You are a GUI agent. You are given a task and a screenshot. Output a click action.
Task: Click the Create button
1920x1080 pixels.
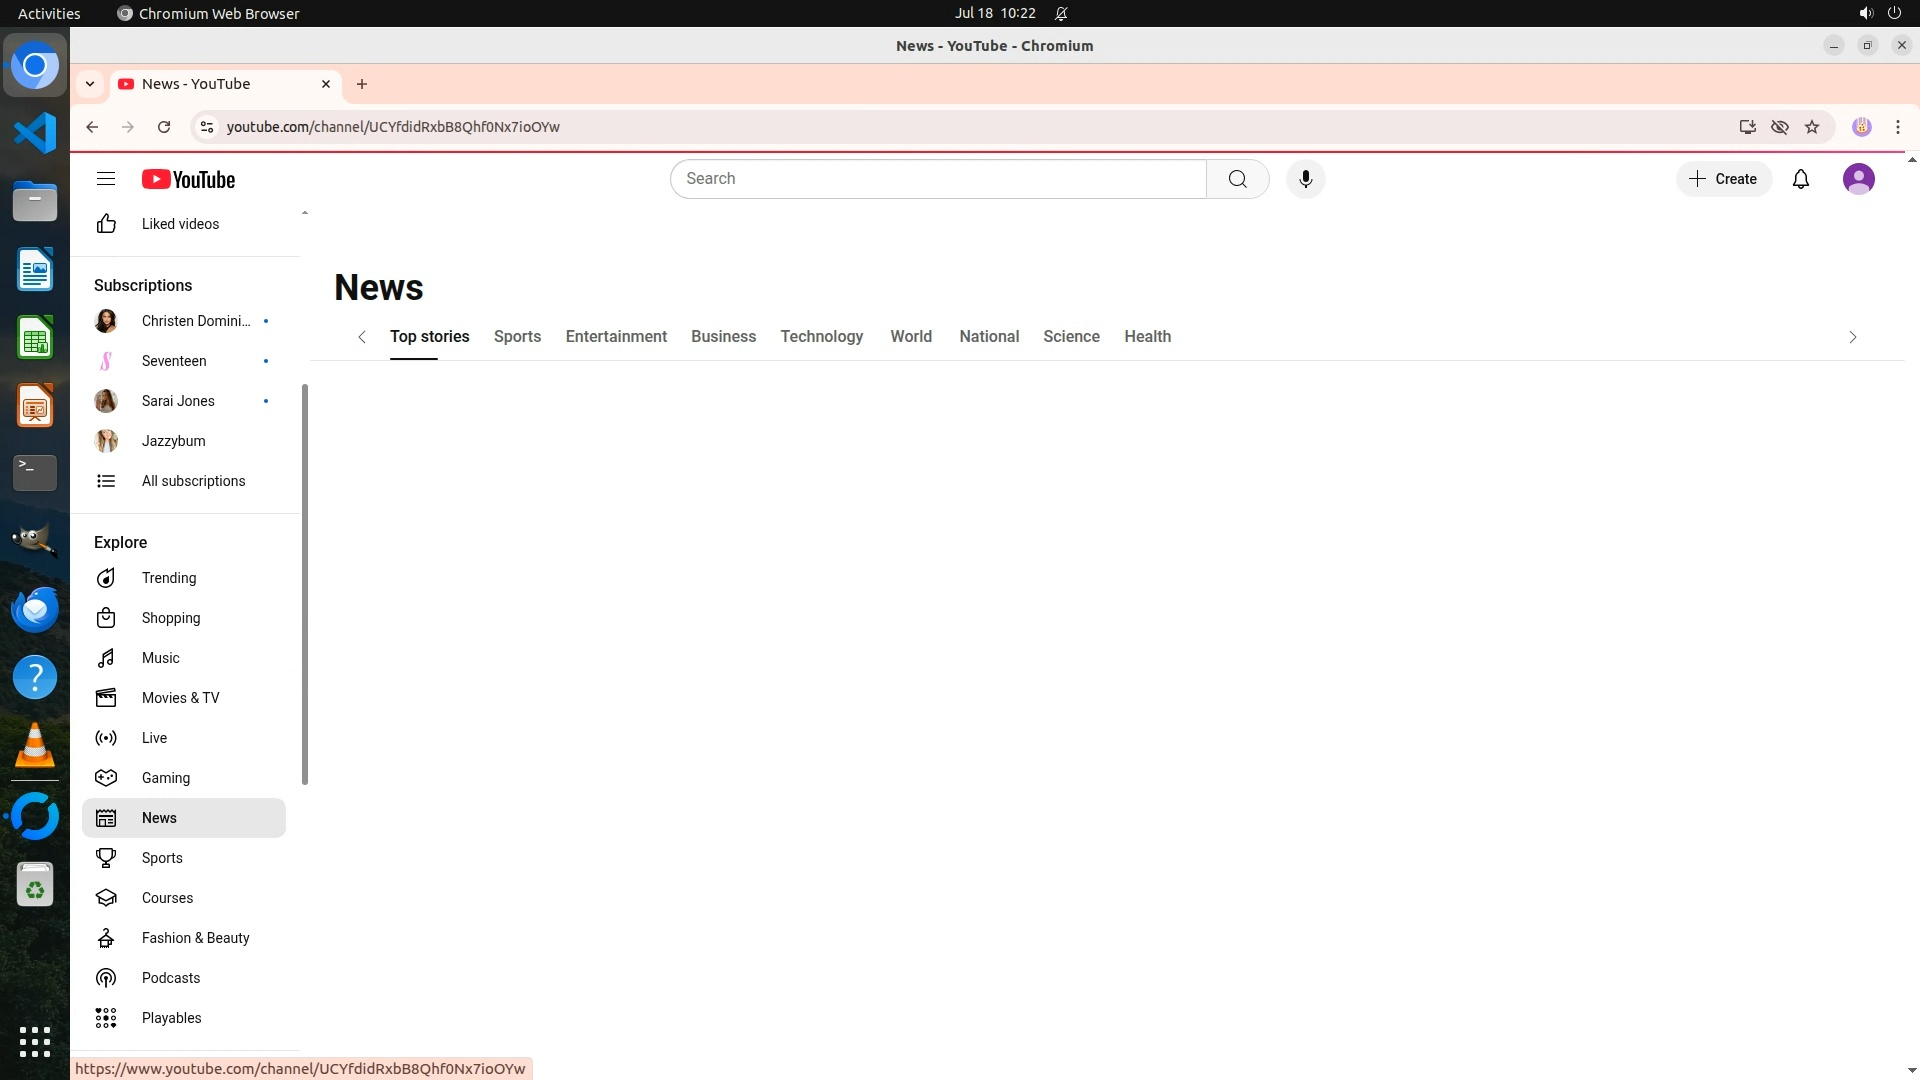coord(1723,179)
